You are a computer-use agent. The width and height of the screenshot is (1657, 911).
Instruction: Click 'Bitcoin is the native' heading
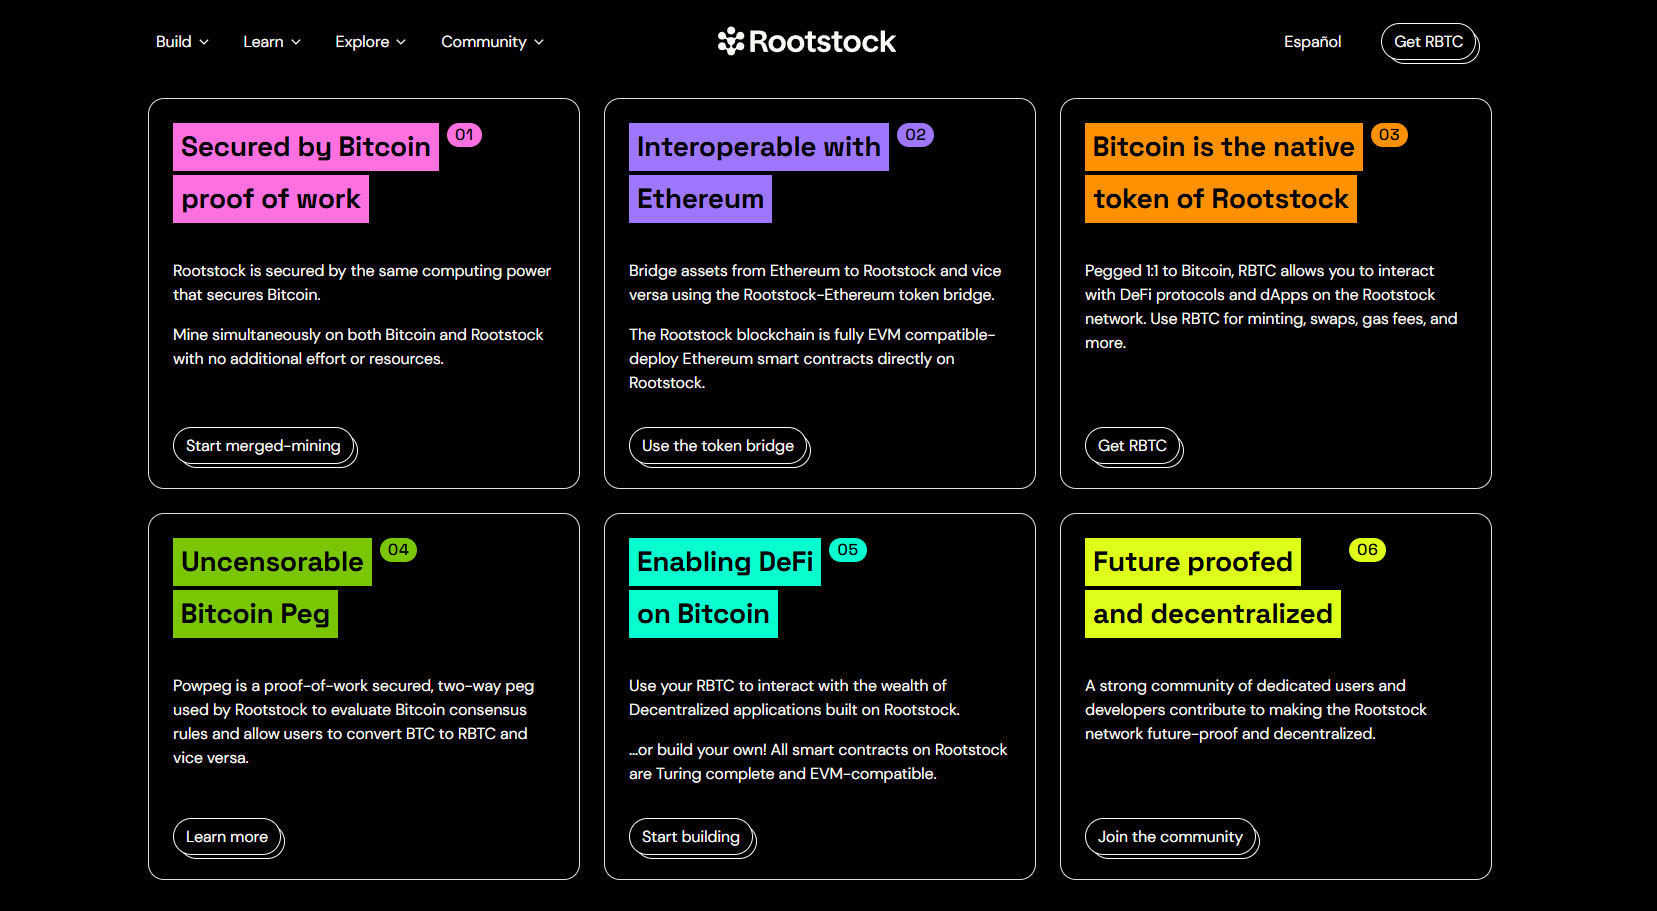[x=1224, y=147]
